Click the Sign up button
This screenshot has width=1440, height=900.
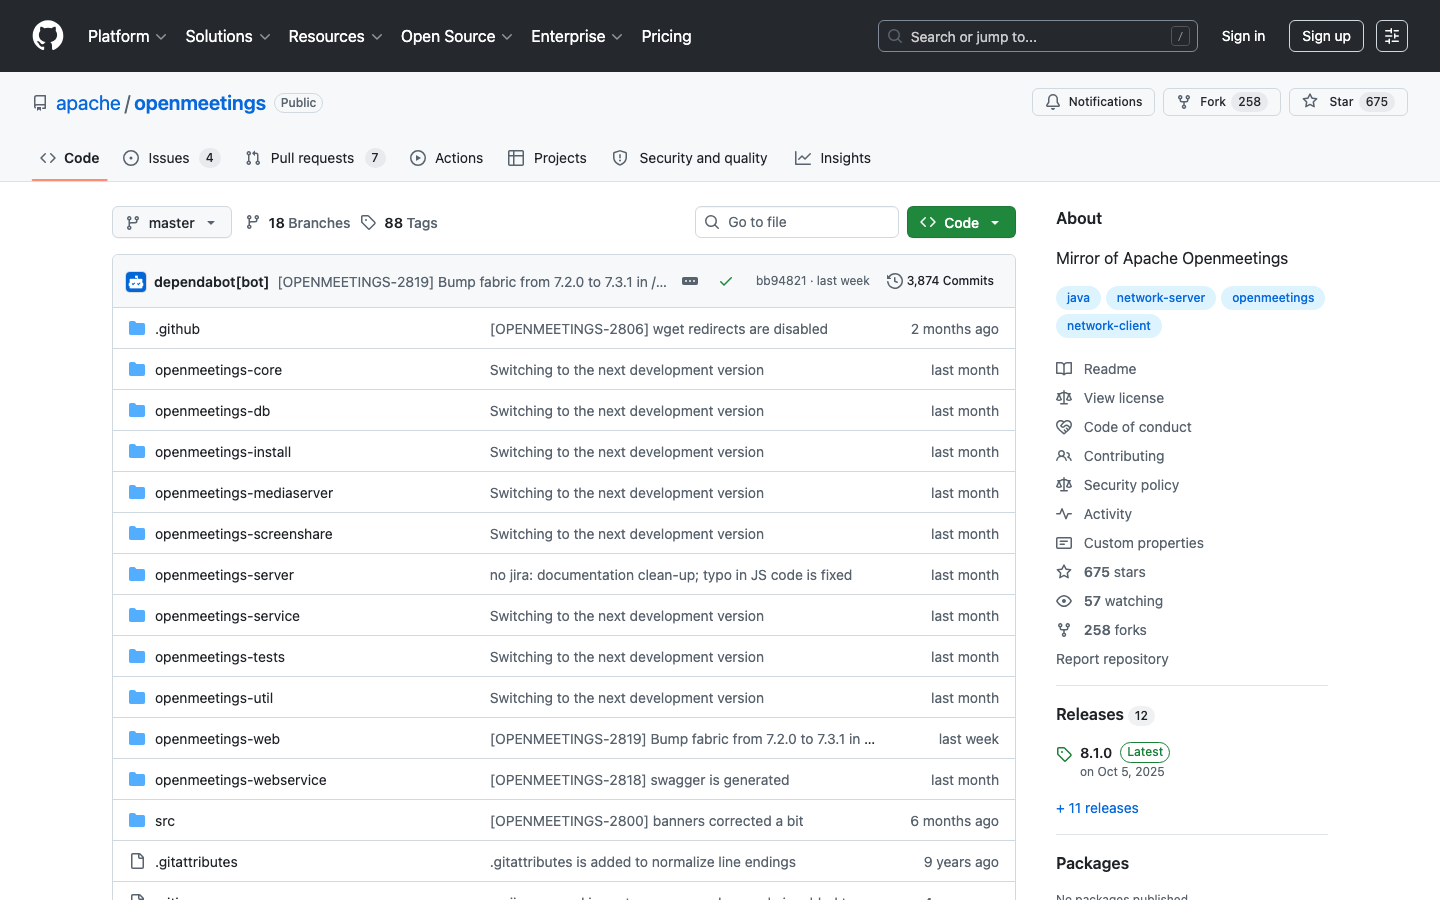[1326, 36]
